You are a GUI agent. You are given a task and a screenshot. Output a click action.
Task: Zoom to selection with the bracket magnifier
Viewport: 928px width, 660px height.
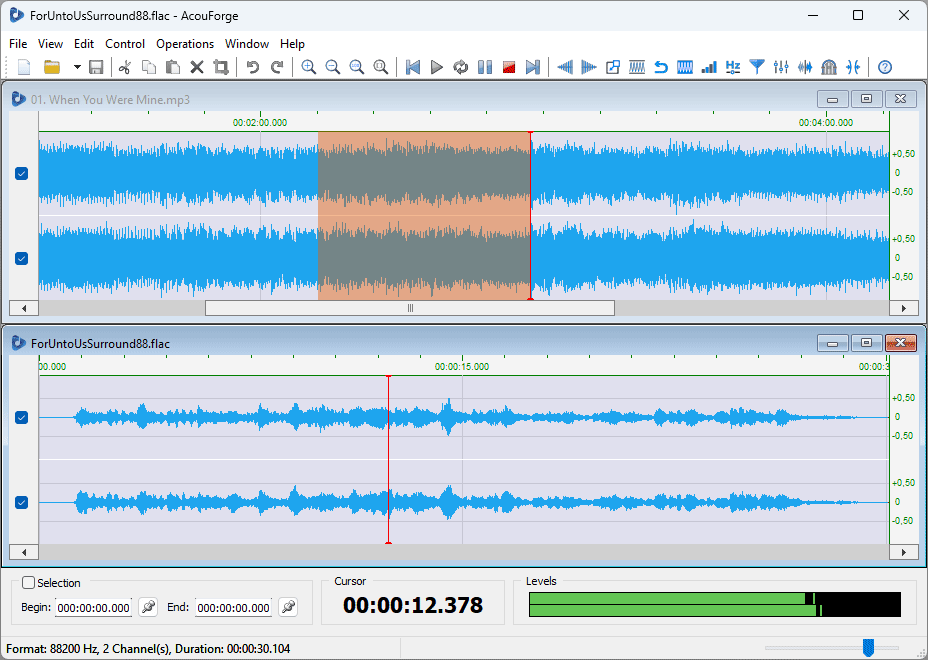(381, 67)
